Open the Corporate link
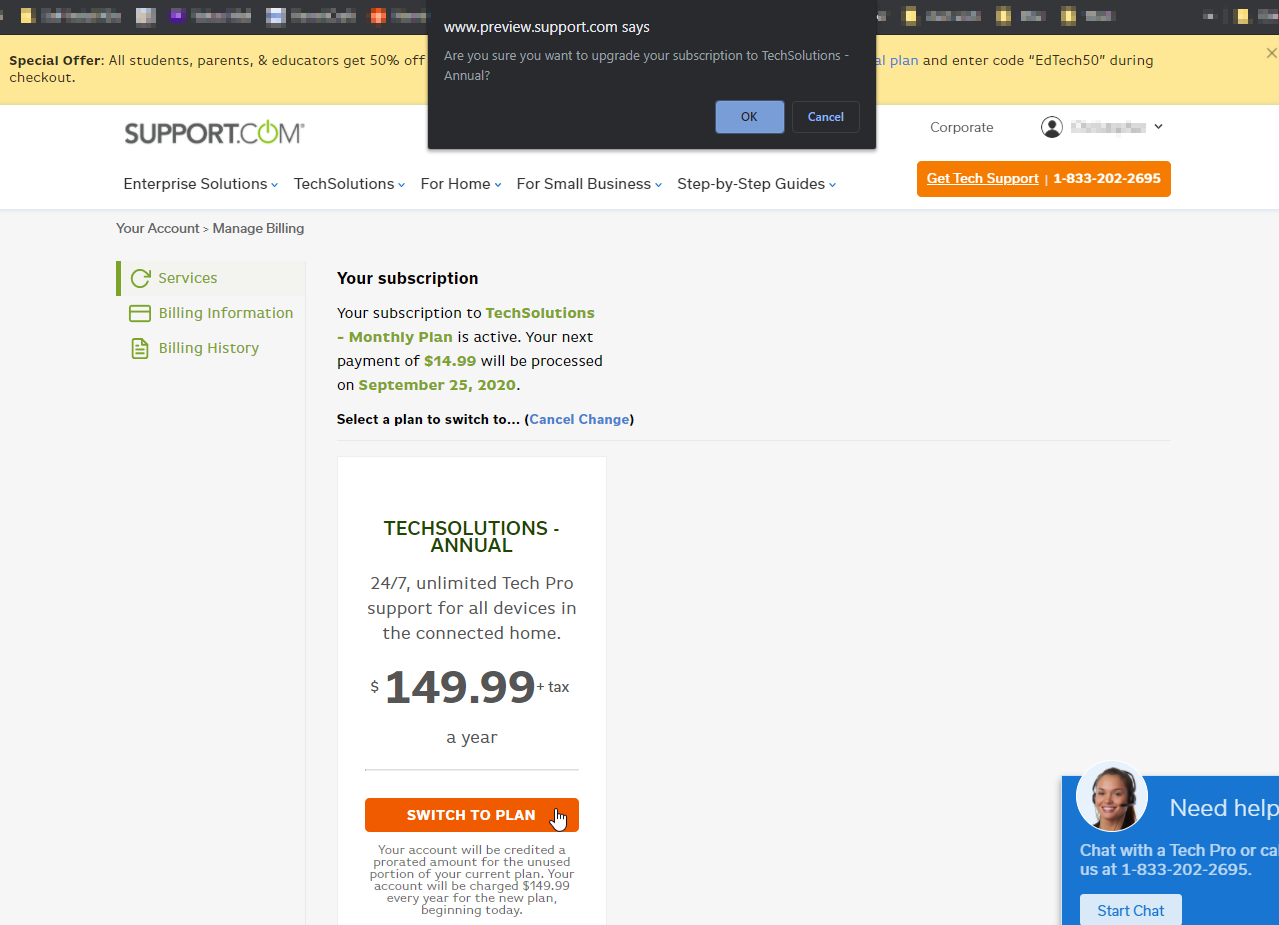Viewport: 1279px width, 925px height. (961, 127)
